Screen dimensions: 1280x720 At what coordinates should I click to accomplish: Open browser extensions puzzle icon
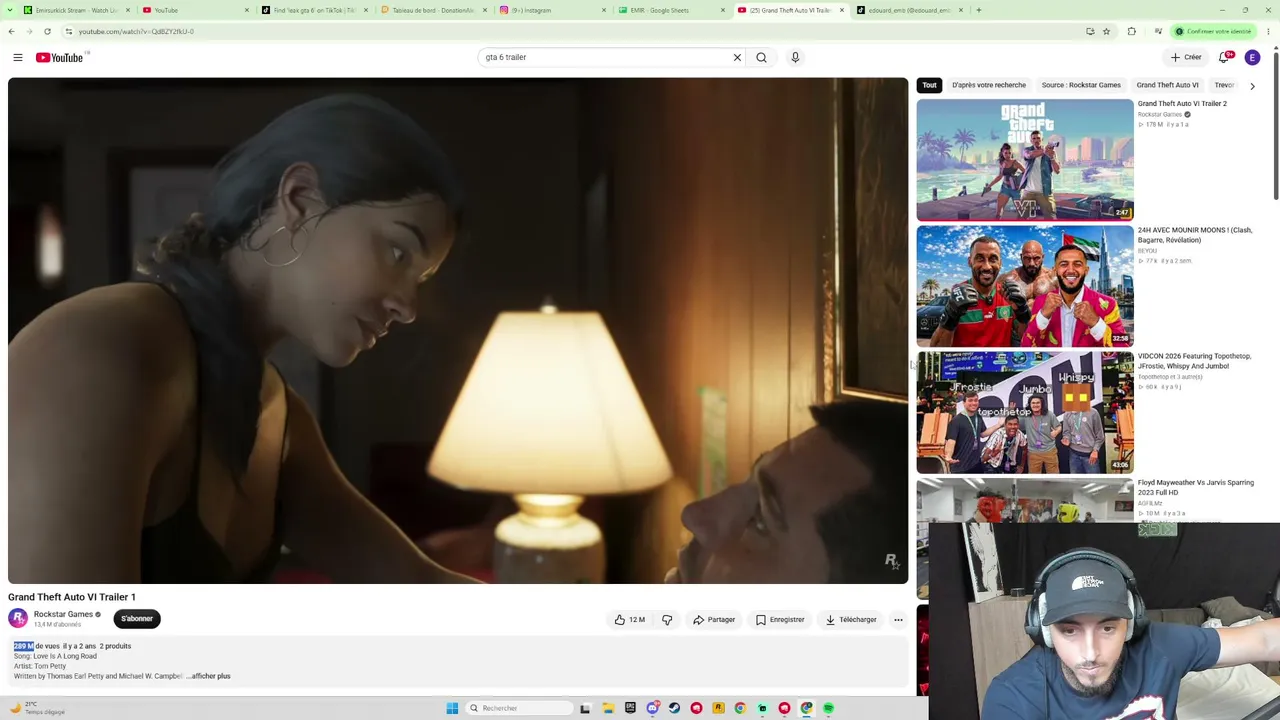click(x=1131, y=31)
